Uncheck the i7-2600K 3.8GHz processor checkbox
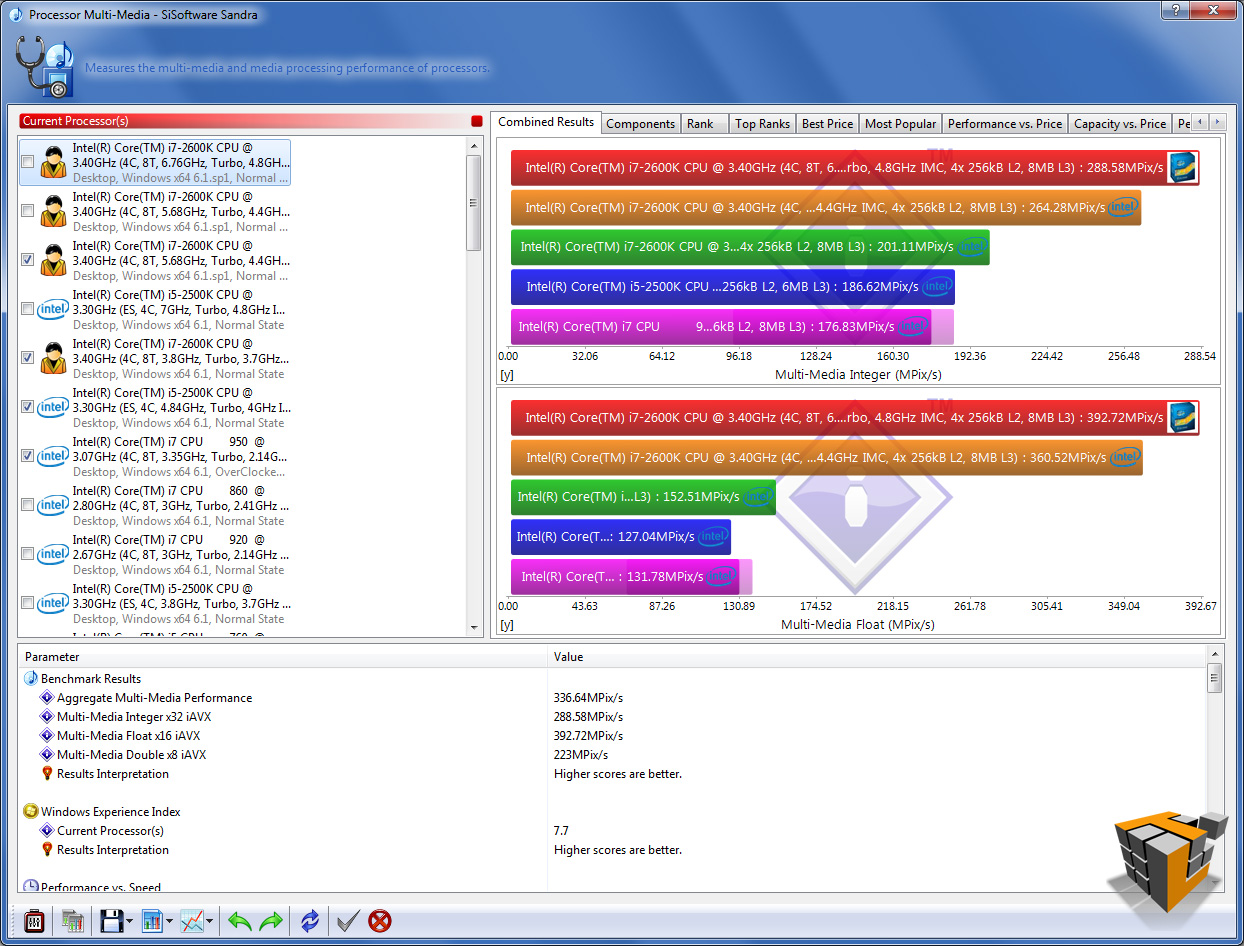This screenshot has width=1244, height=946. pos(27,357)
